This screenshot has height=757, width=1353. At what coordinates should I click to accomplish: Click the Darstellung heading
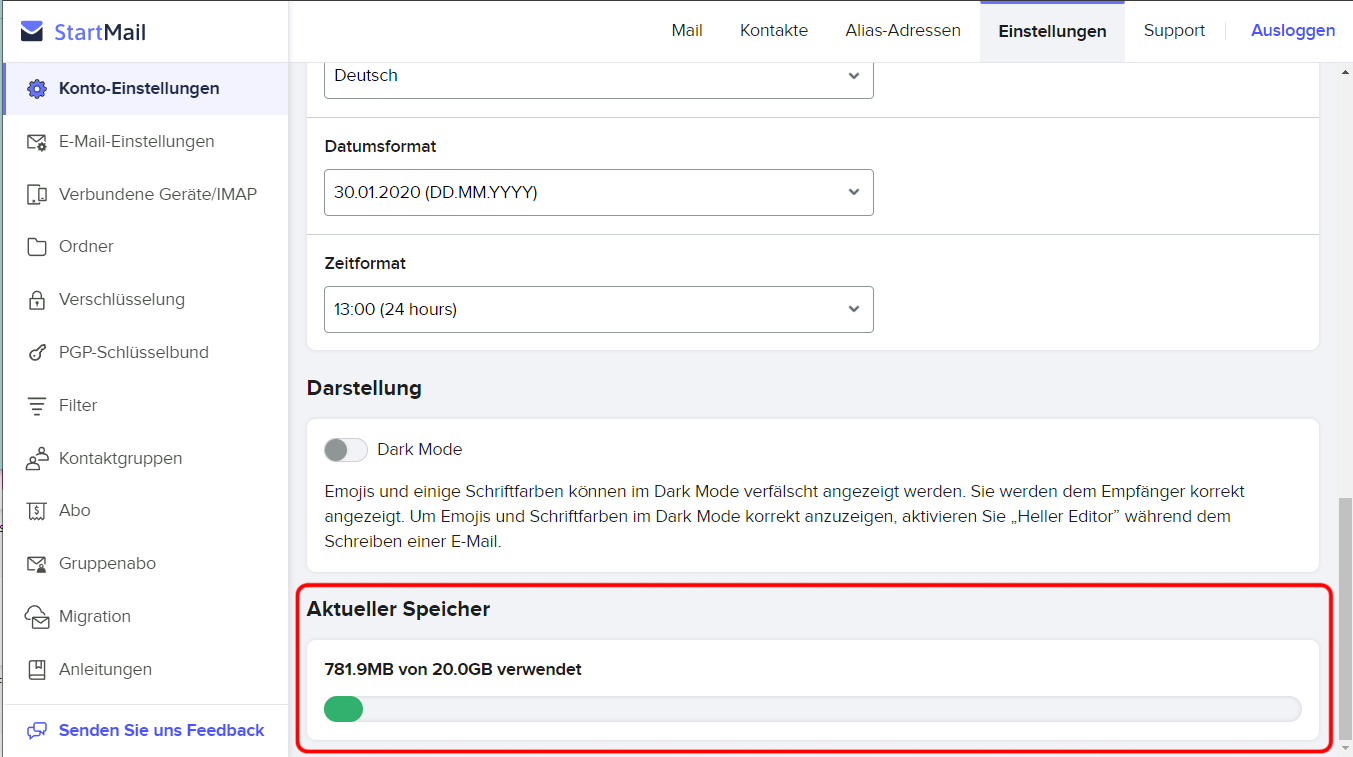coord(364,388)
